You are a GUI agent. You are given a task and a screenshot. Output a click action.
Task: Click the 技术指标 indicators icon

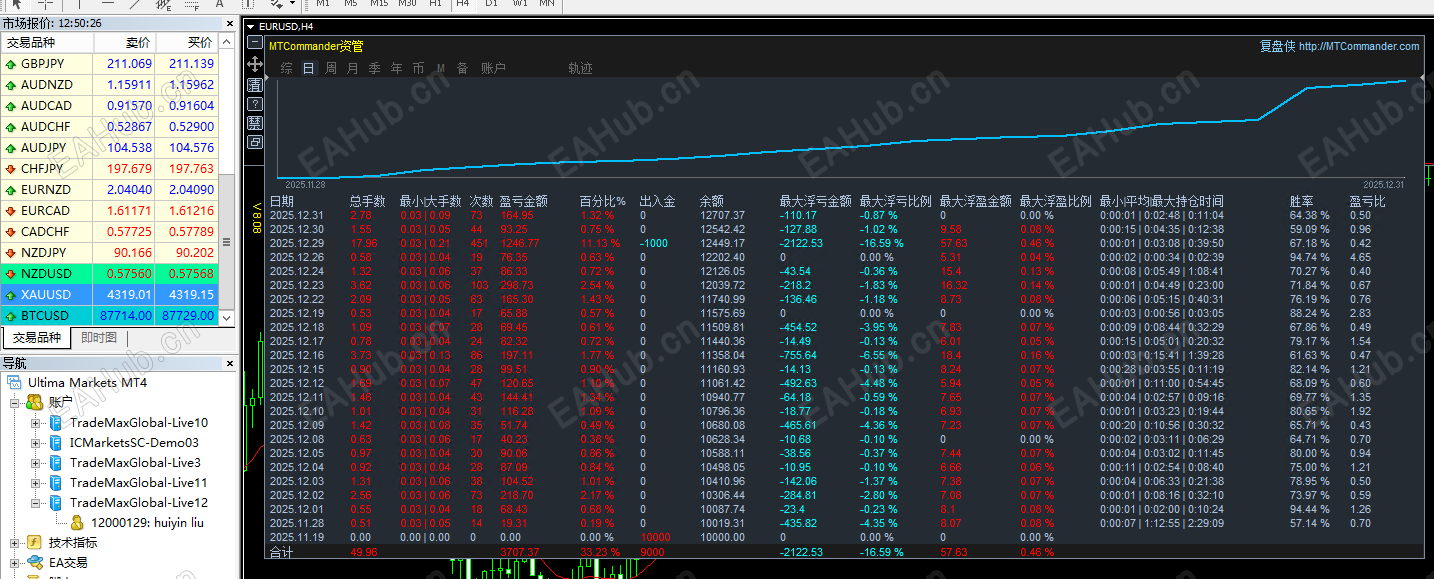(x=35, y=543)
